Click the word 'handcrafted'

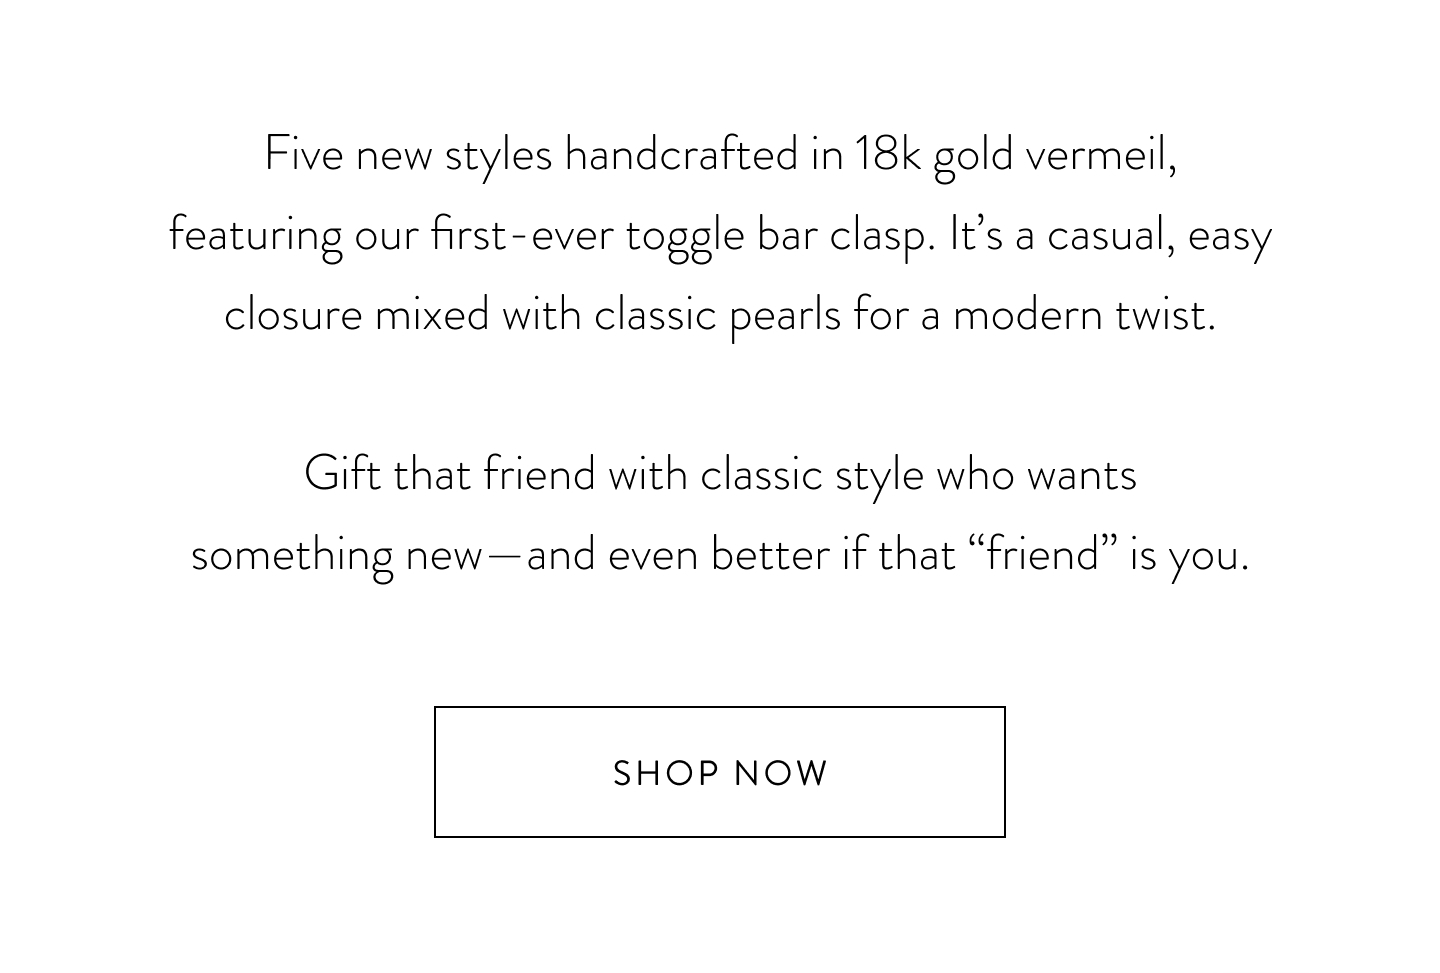pos(681,155)
